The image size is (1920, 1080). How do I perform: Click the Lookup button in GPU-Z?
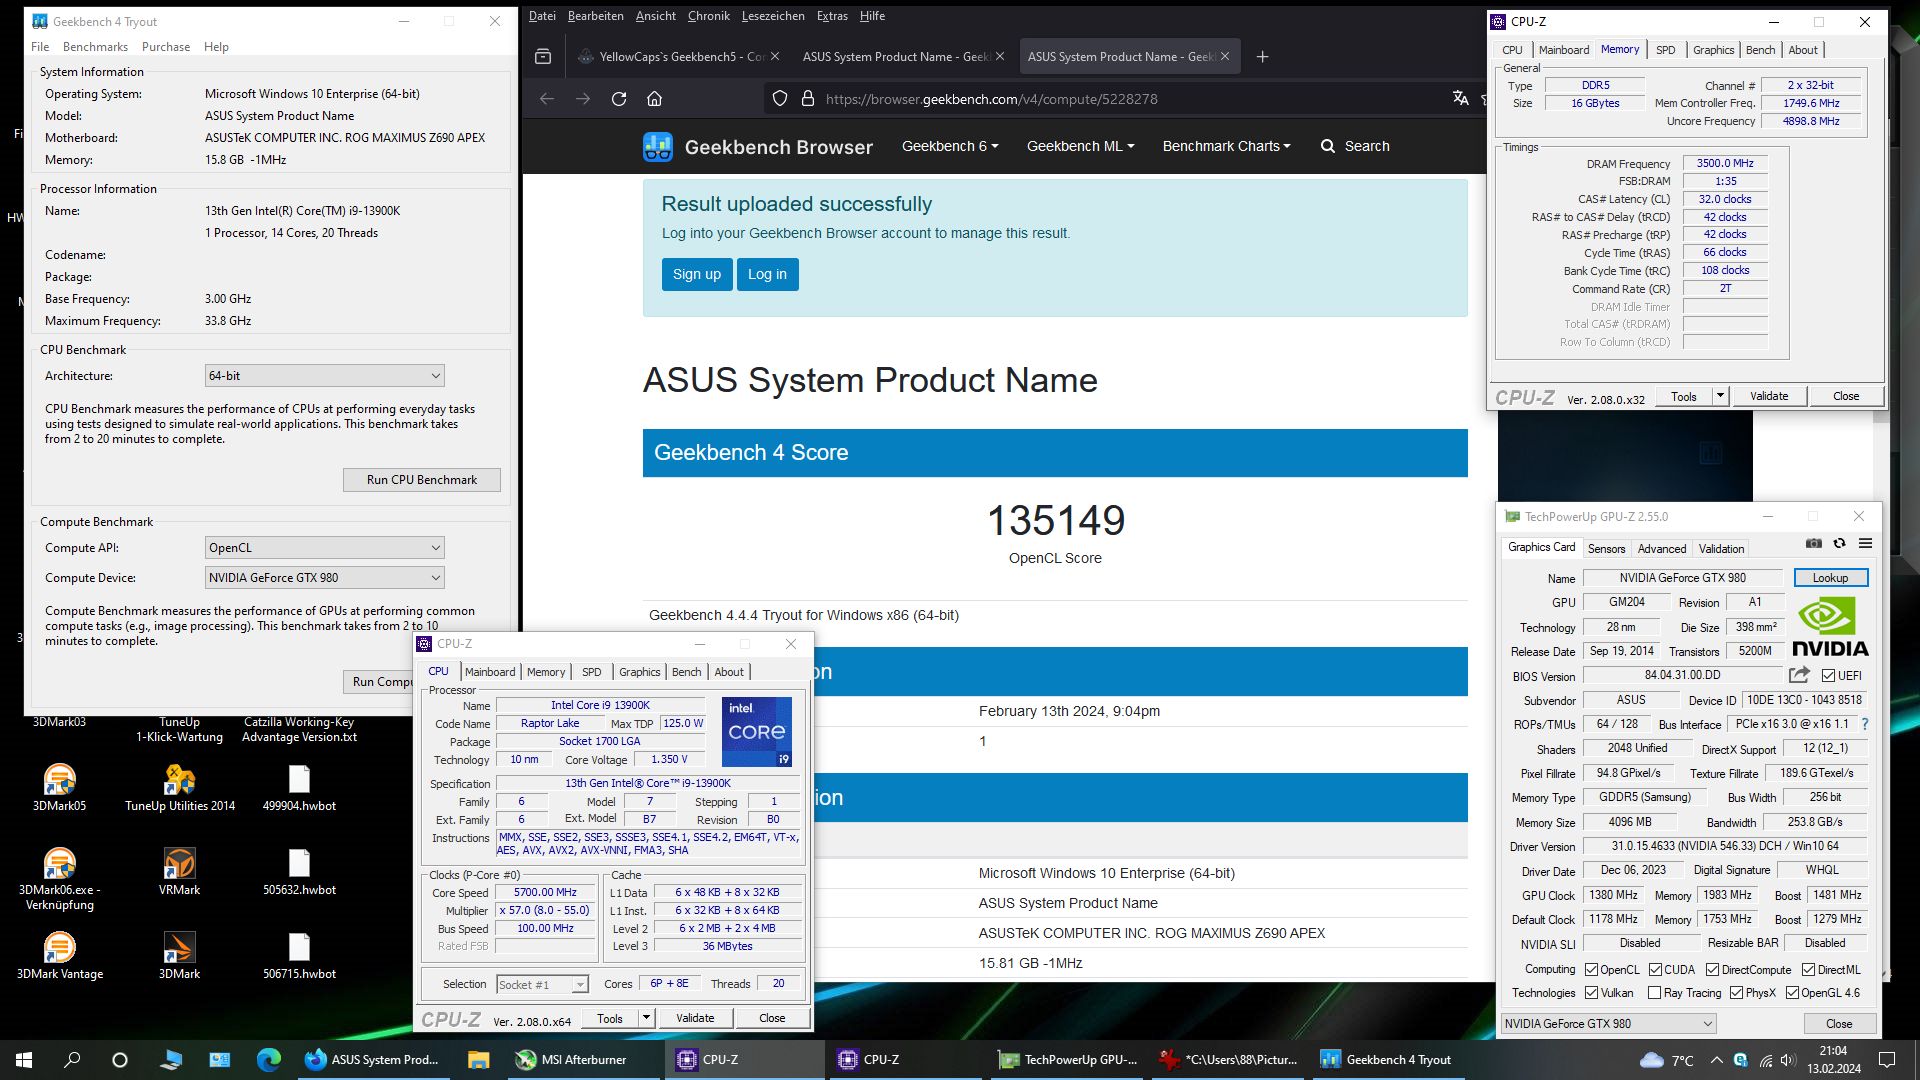point(1830,578)
